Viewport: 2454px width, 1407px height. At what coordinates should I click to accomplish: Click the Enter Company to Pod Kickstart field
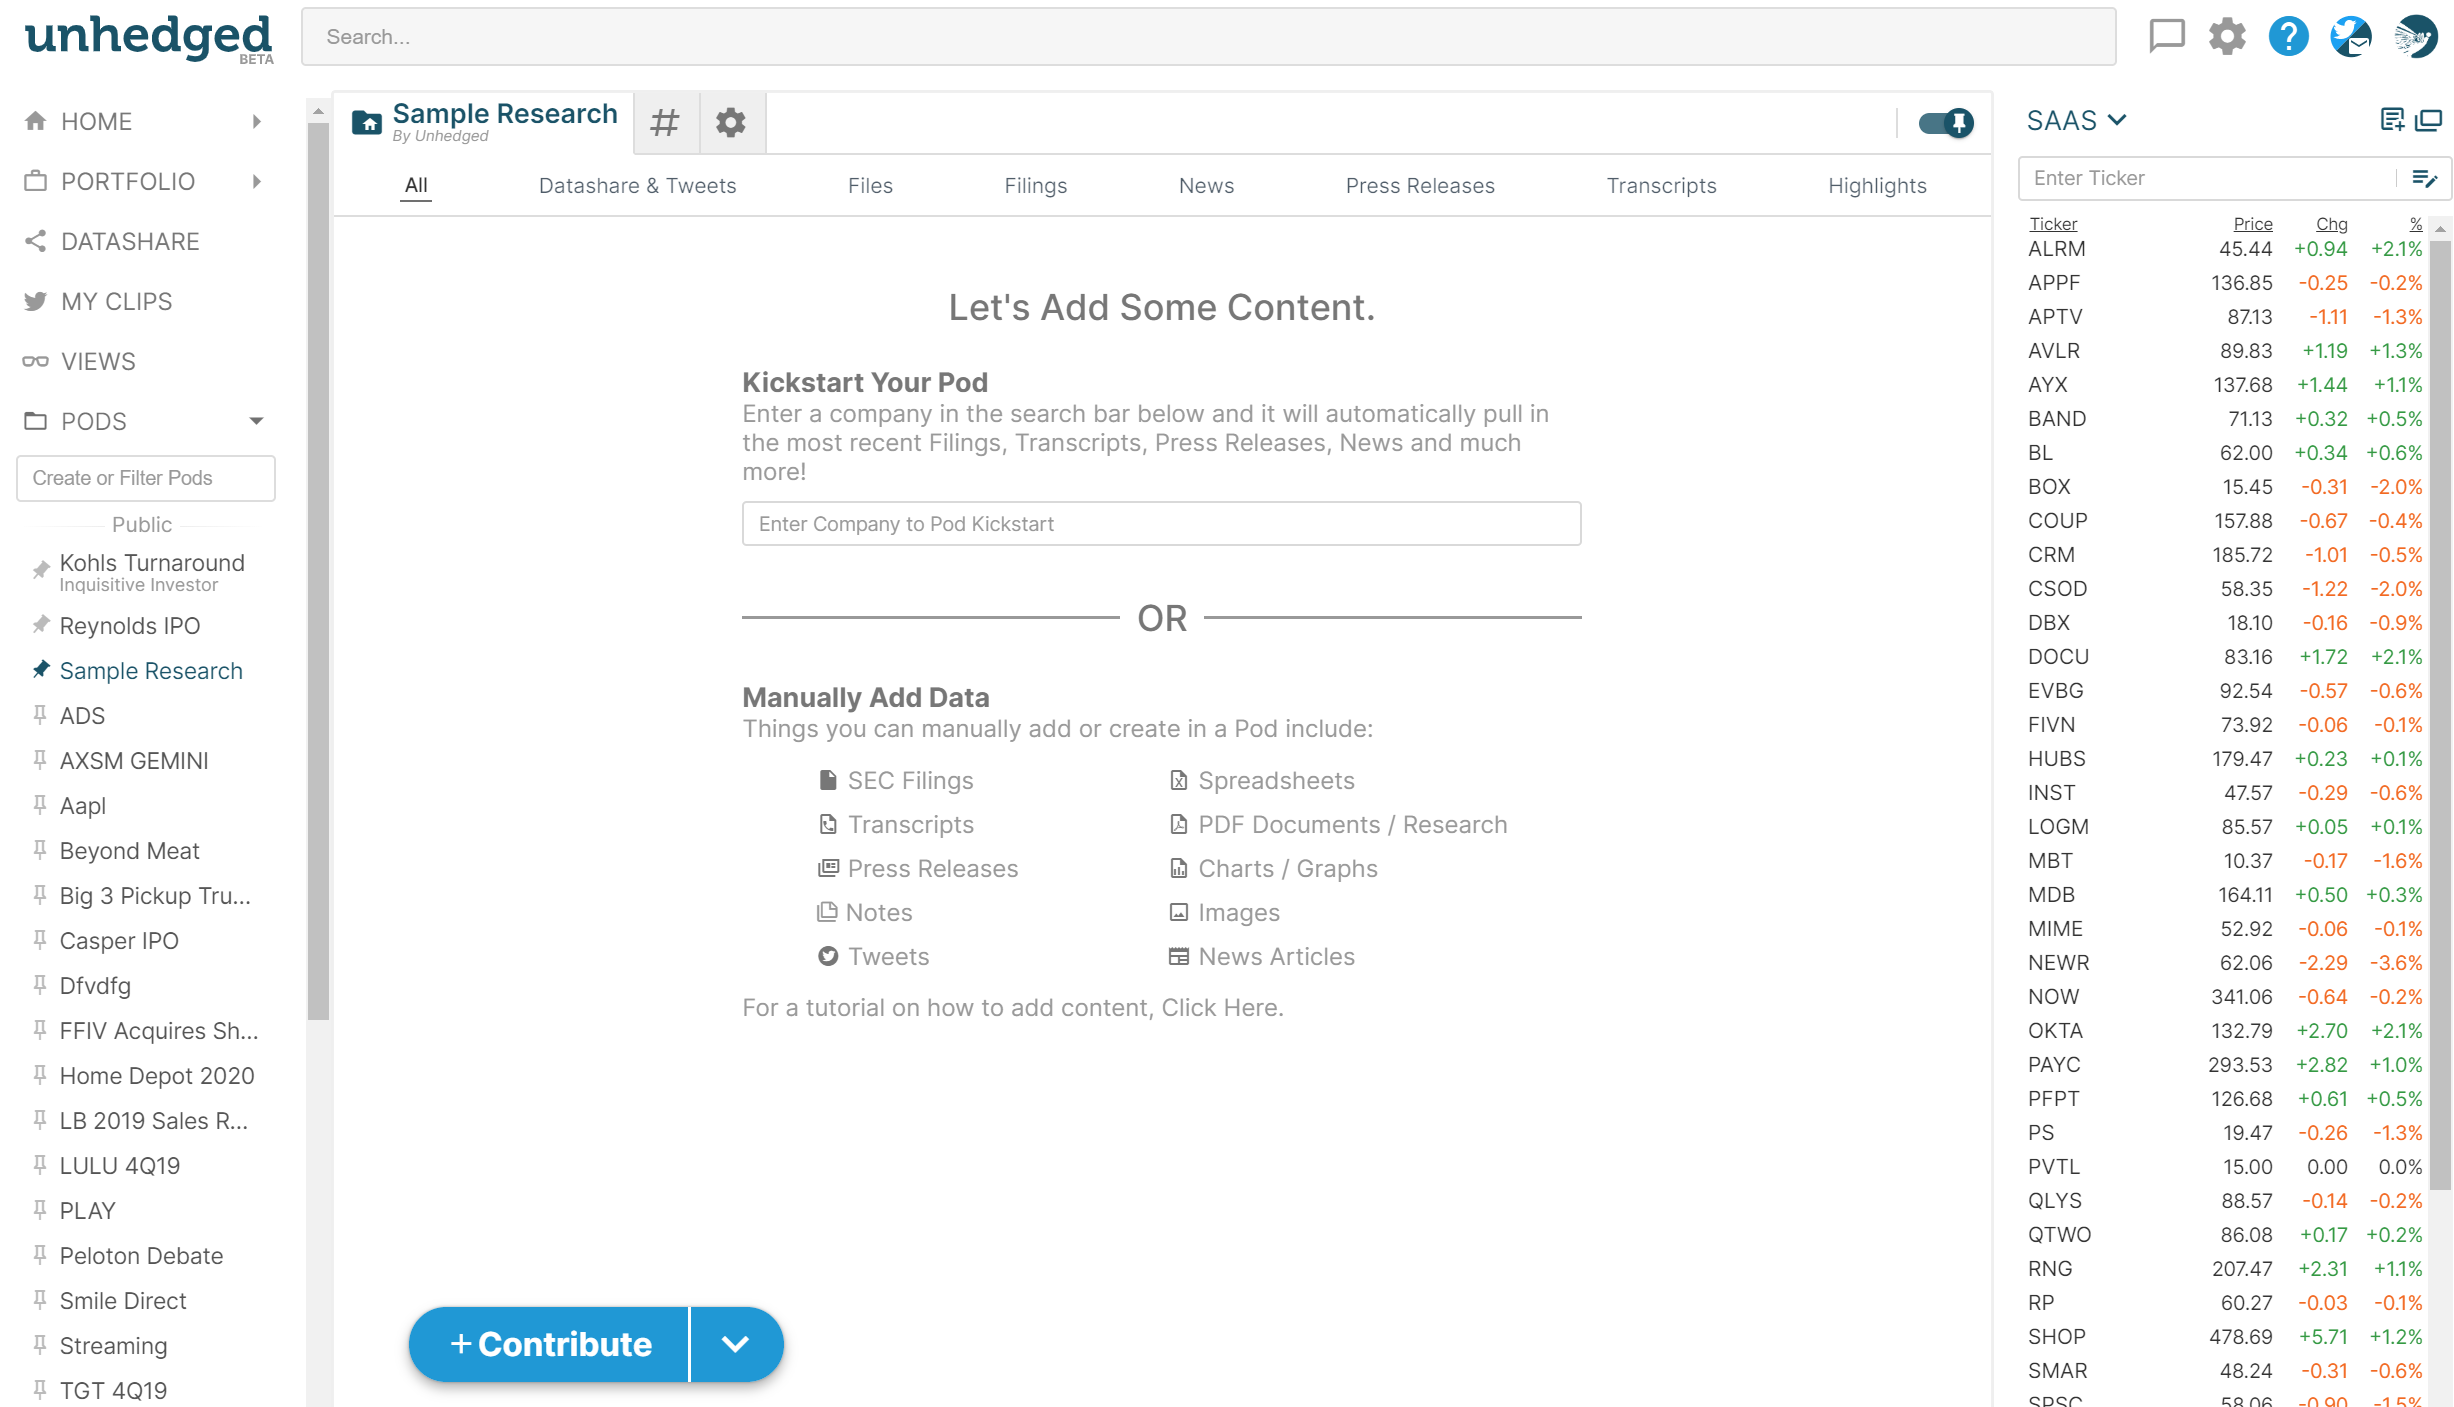coord(1161,524)
